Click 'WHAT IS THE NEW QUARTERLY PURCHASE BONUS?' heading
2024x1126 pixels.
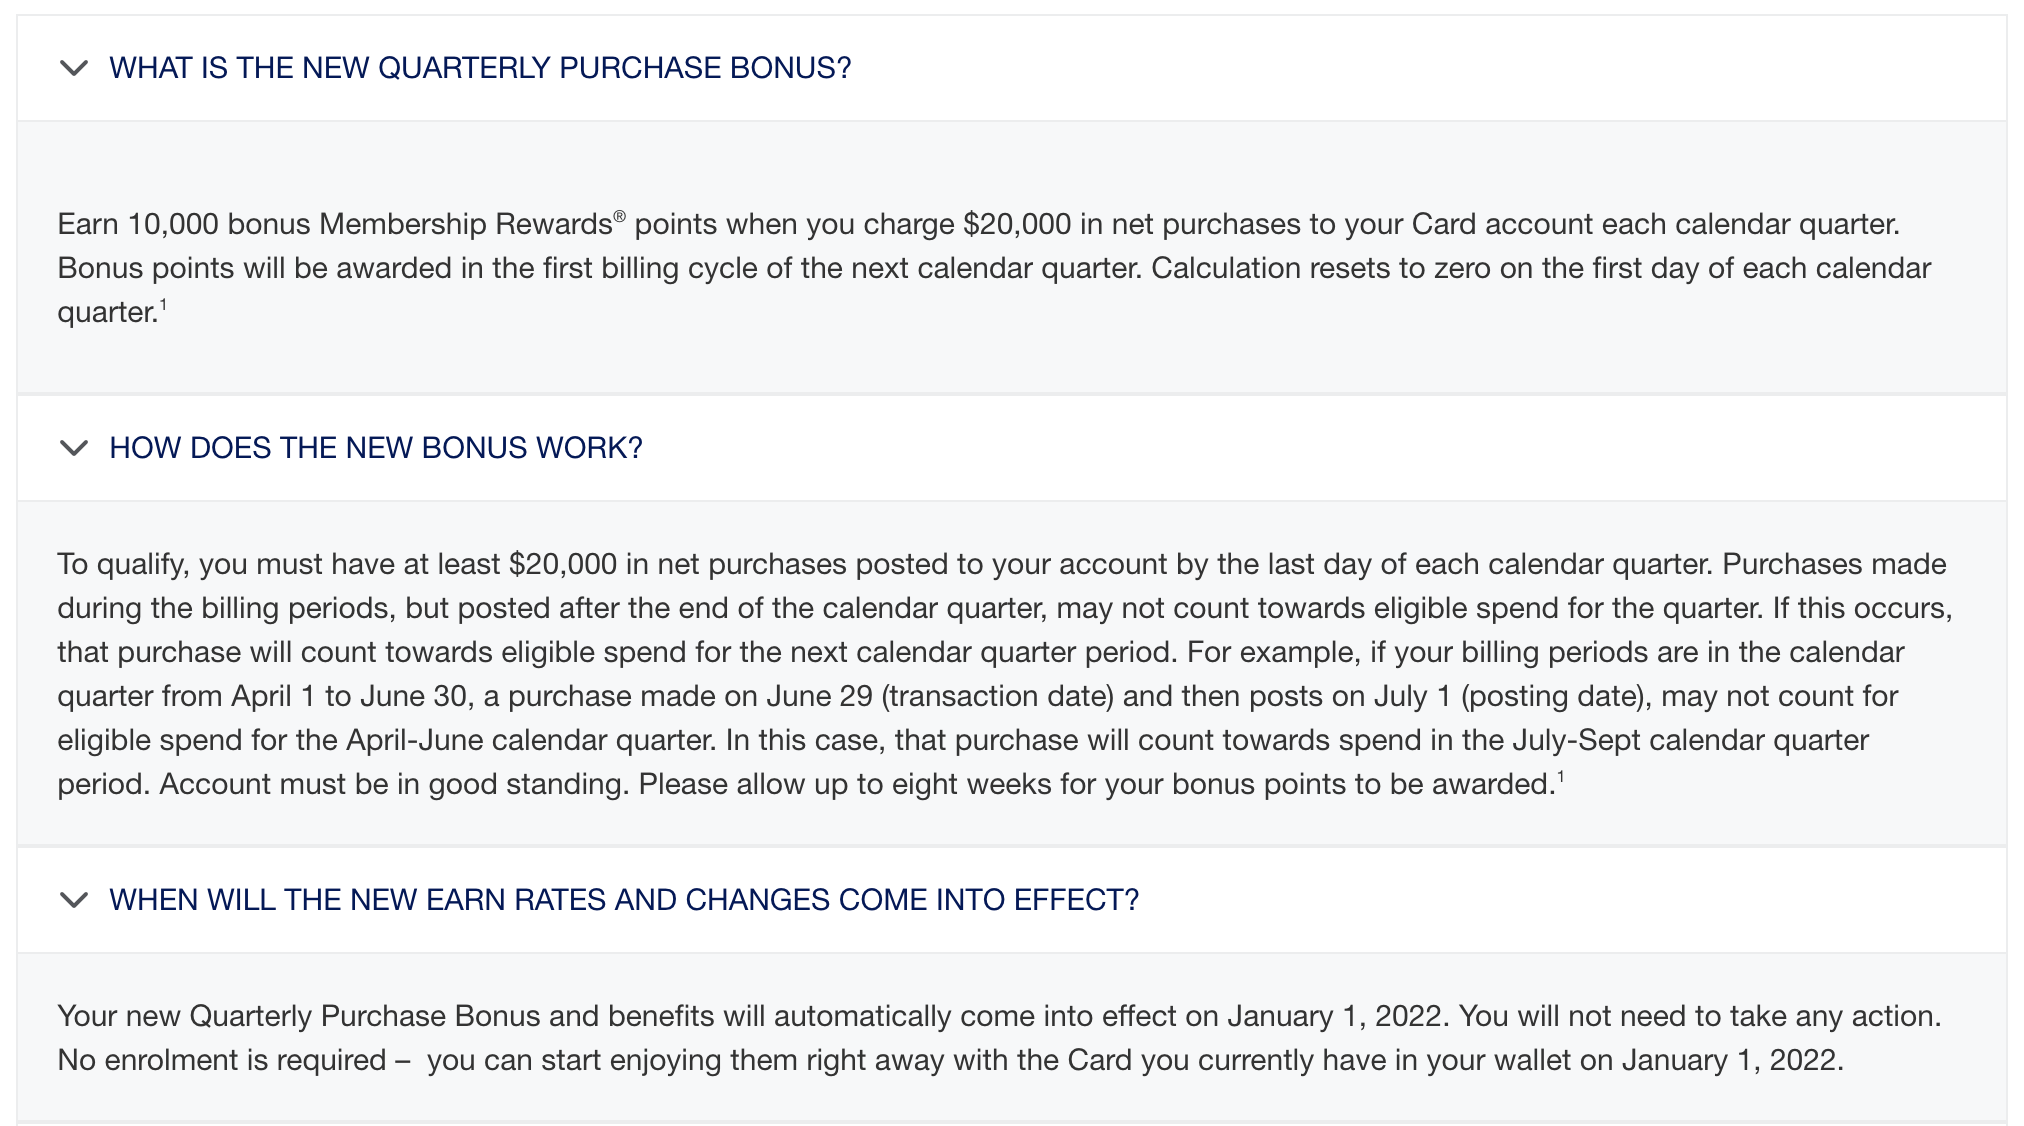(x=480, y=68)
